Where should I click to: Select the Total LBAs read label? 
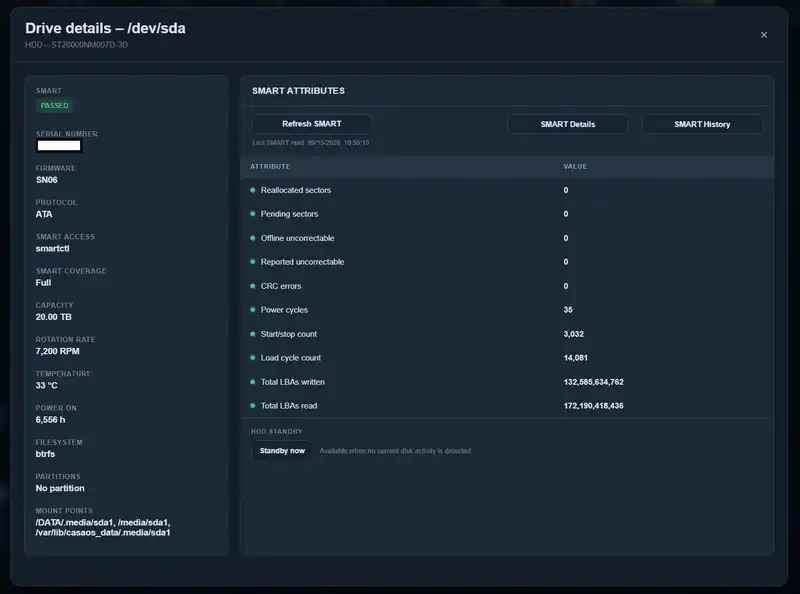coord(289,406)
